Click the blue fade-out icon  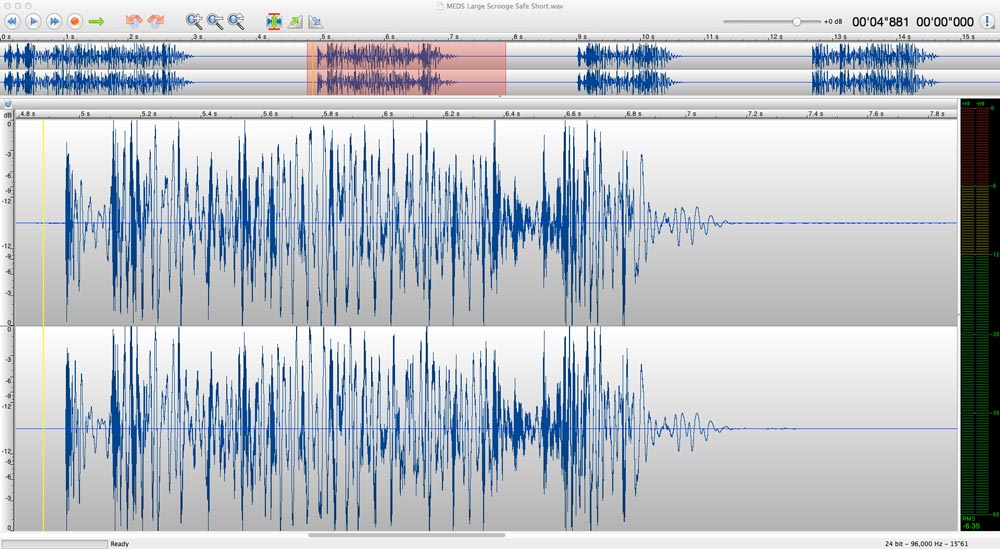[315, 21]
